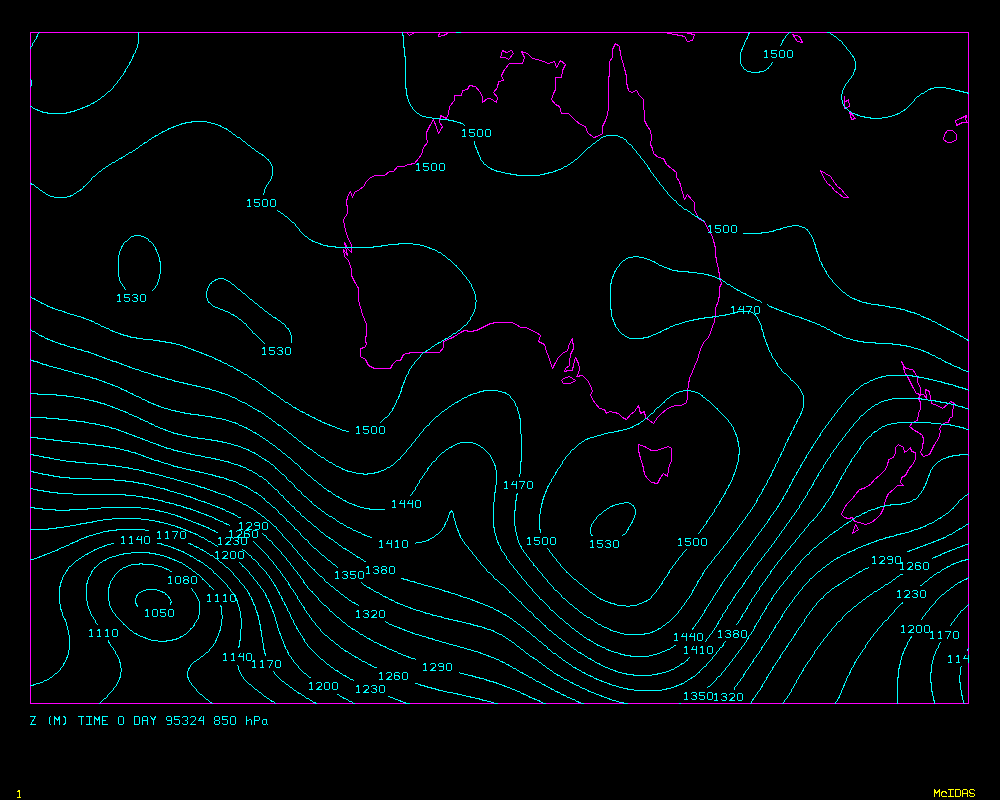Click the New Caledonia island outline
The width and height of the screenshot is (1000, 800).
[x=833, y=184]
